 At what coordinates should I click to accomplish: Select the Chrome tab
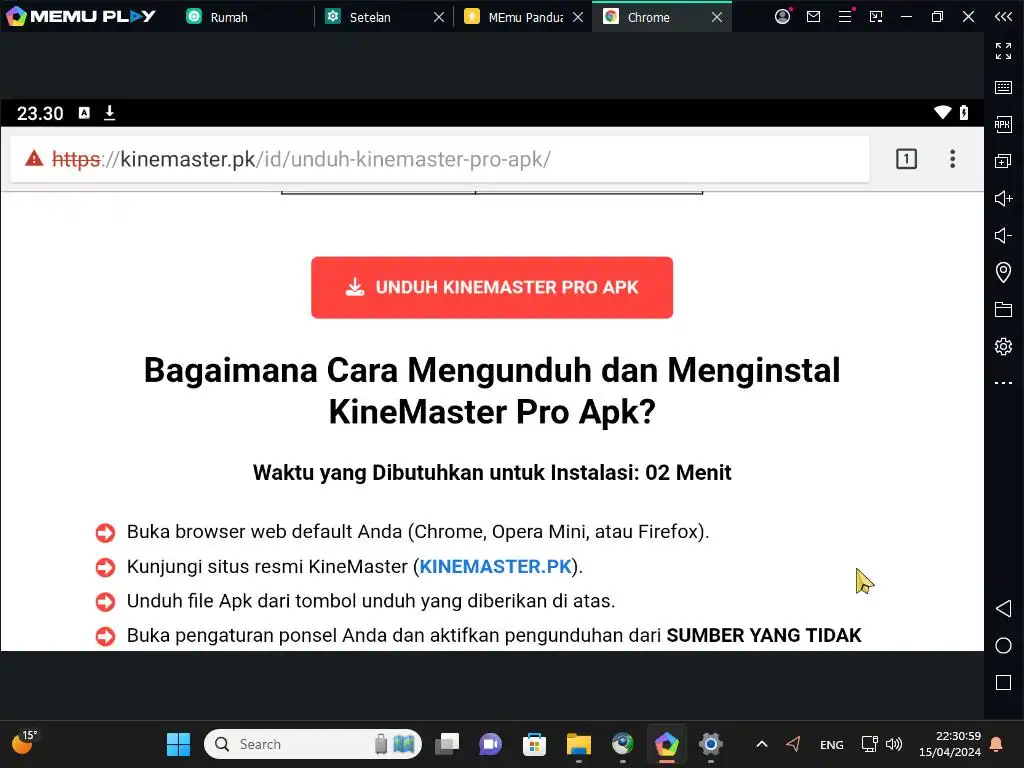pyautogui.click(x=648, y=17)
